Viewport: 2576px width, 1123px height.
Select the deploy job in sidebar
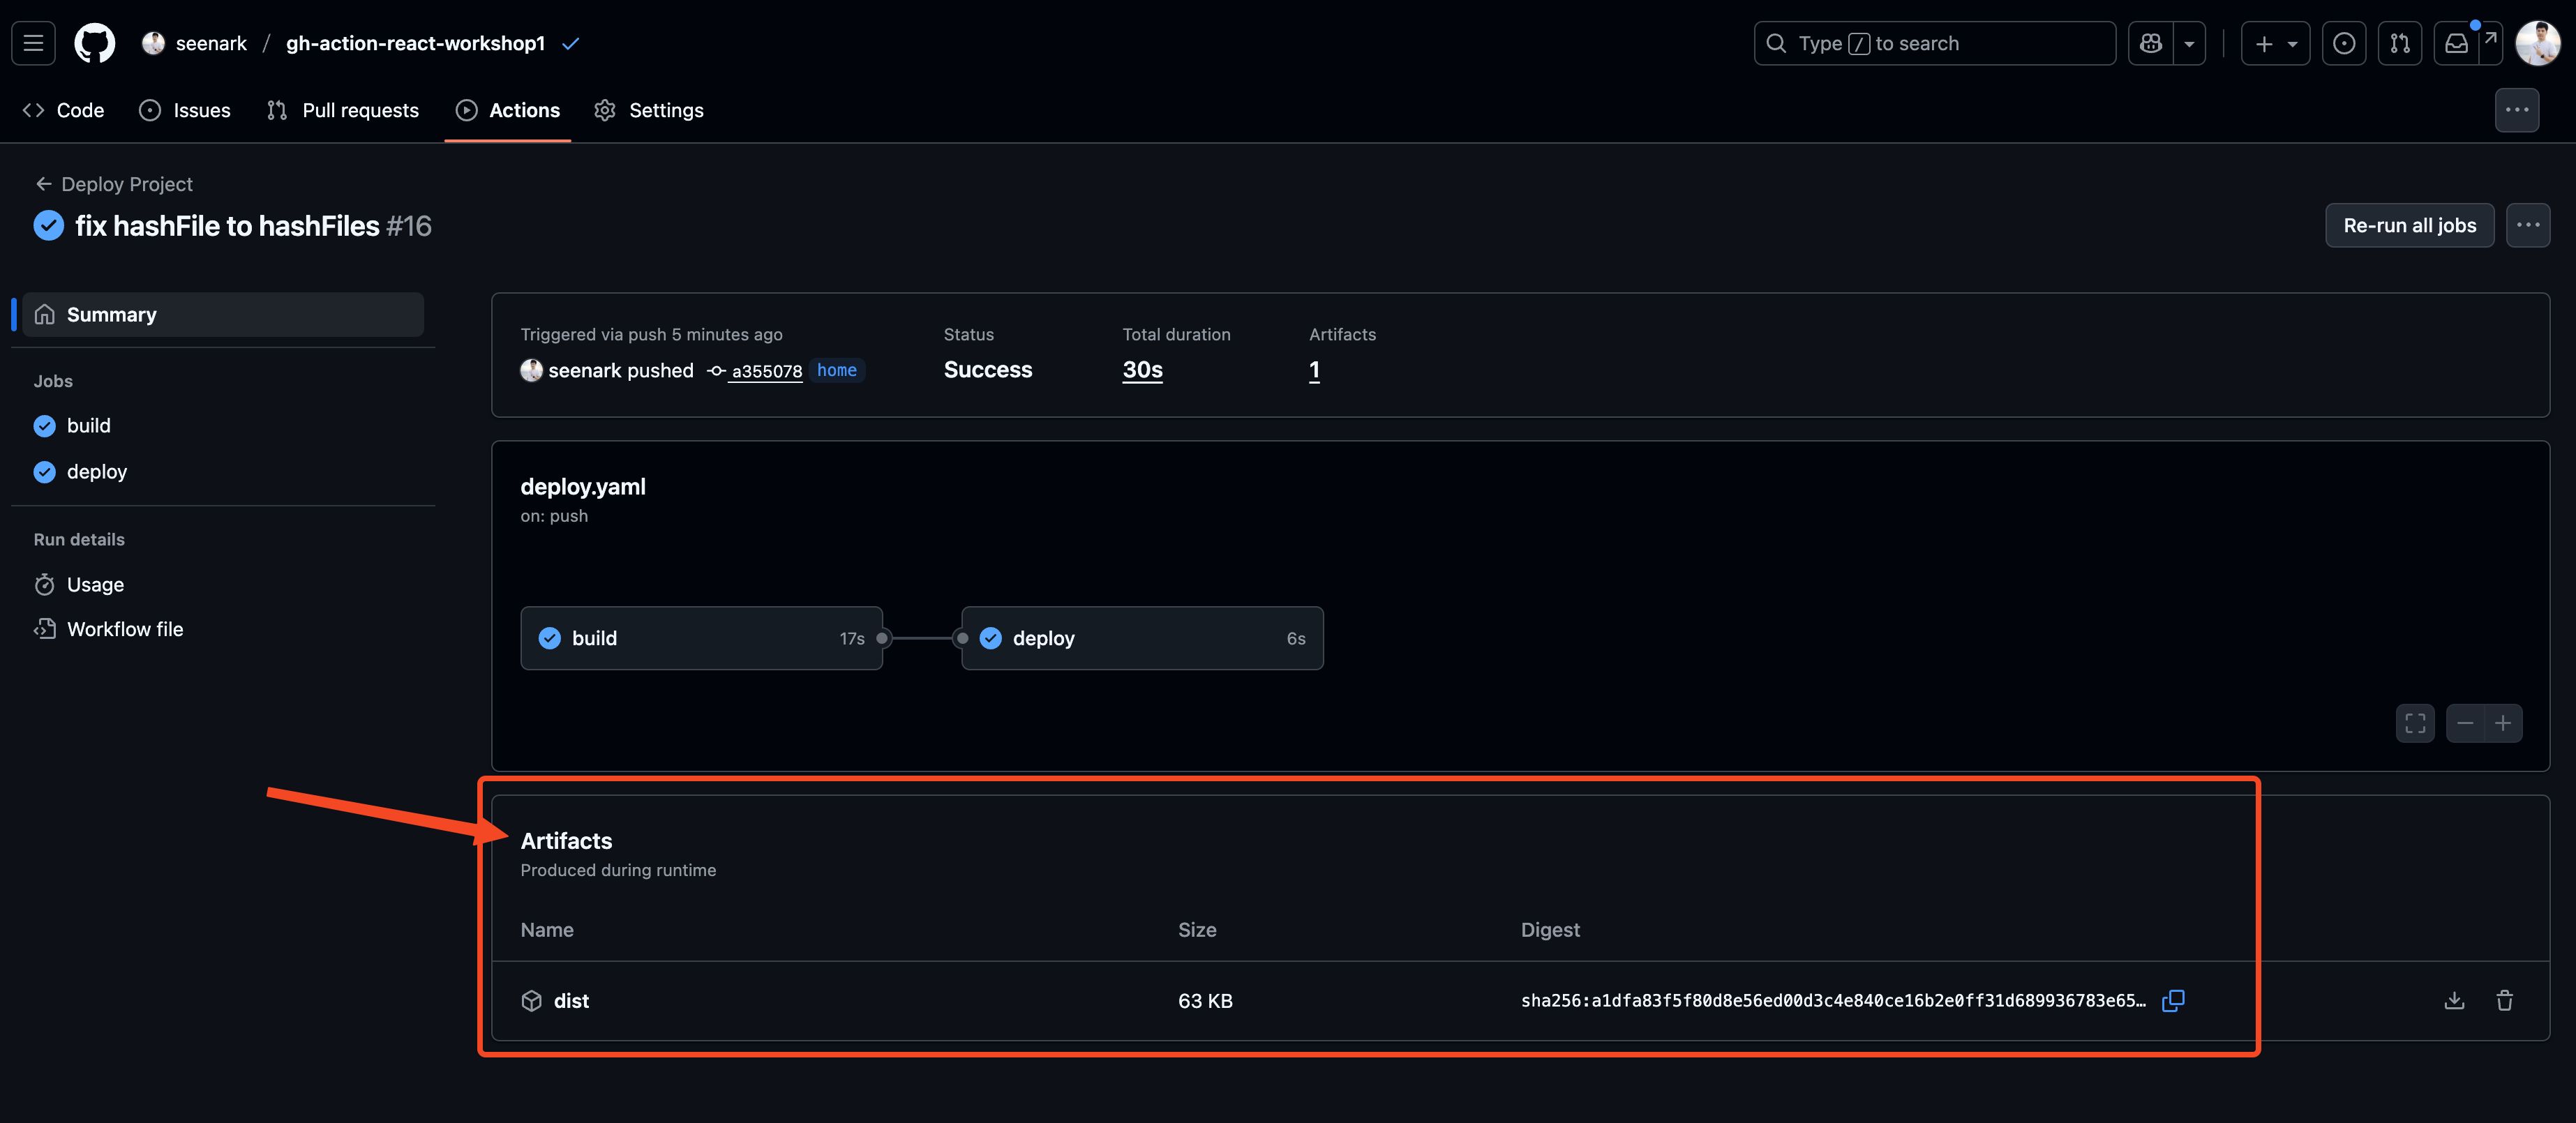(96, 471)
